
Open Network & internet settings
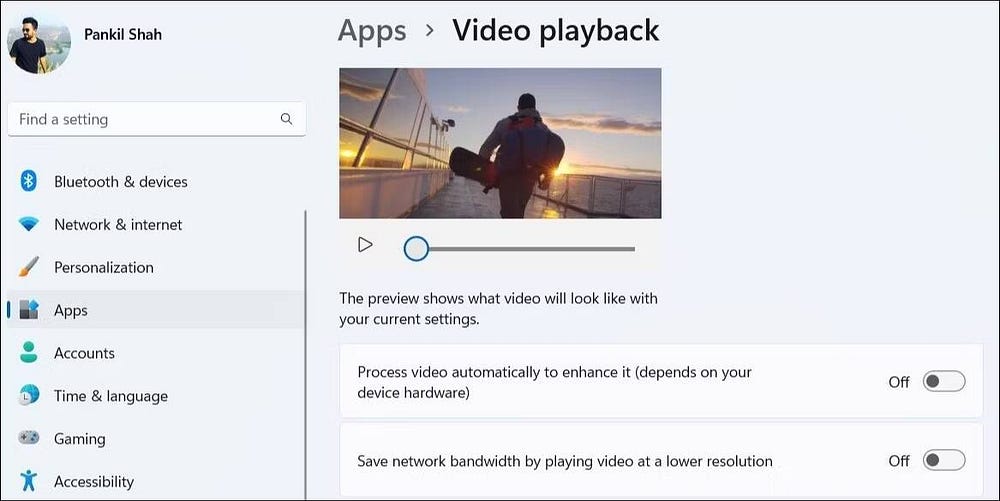(156, 224)
